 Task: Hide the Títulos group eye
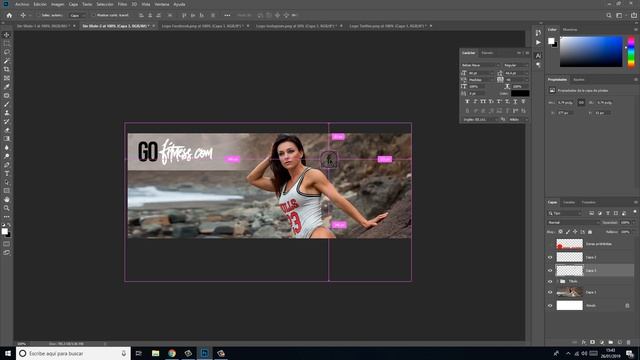click(x=550, y=282)
